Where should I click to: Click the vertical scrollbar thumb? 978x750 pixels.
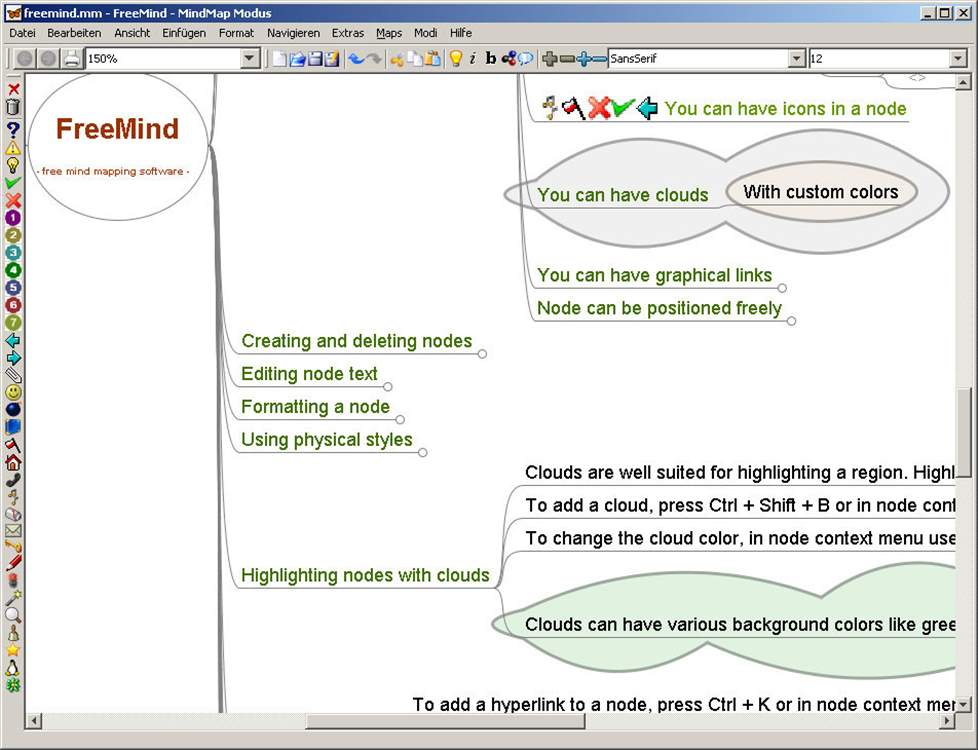click(964, 432)
